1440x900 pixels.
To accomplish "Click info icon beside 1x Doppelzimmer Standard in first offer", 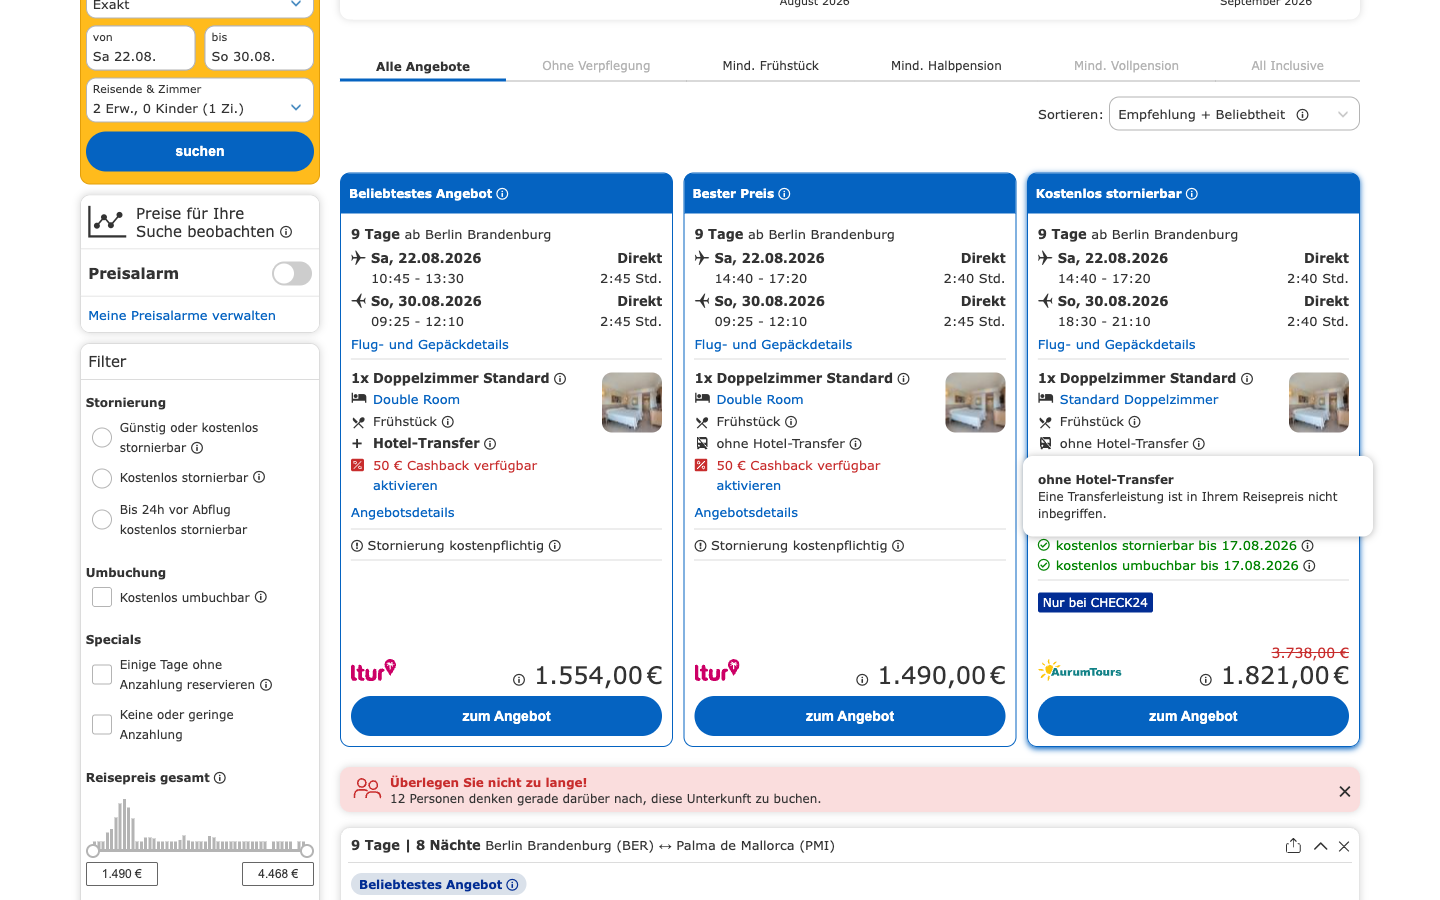I will (x=560, y=379).
